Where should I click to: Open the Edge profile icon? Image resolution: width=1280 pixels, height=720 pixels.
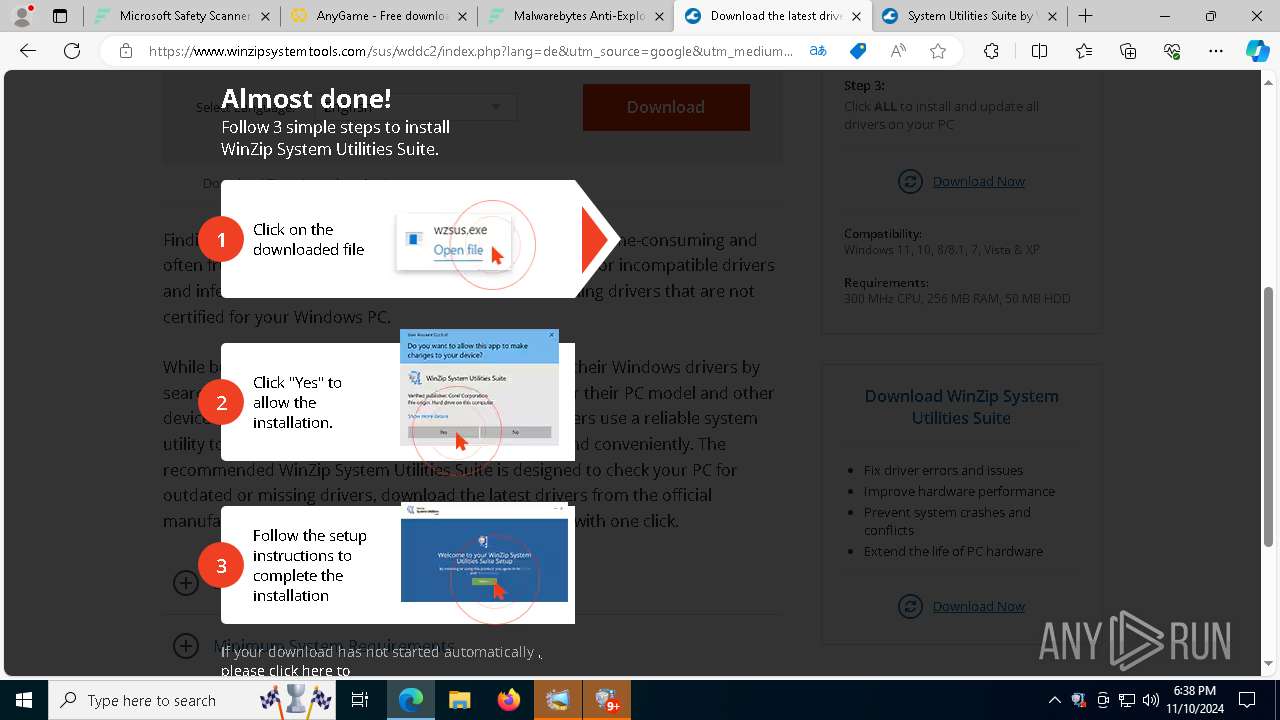click(22, 16)
